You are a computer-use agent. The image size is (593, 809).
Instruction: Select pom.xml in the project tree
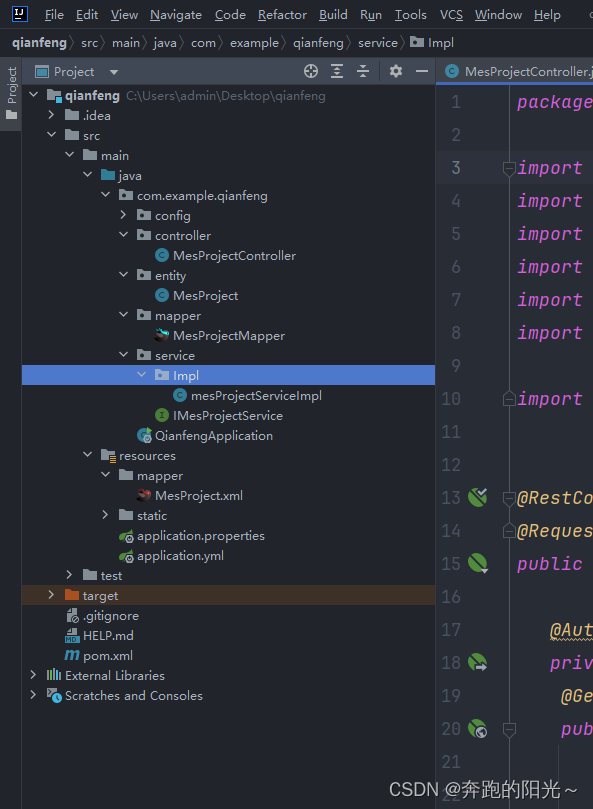click(x=108, y=655)
